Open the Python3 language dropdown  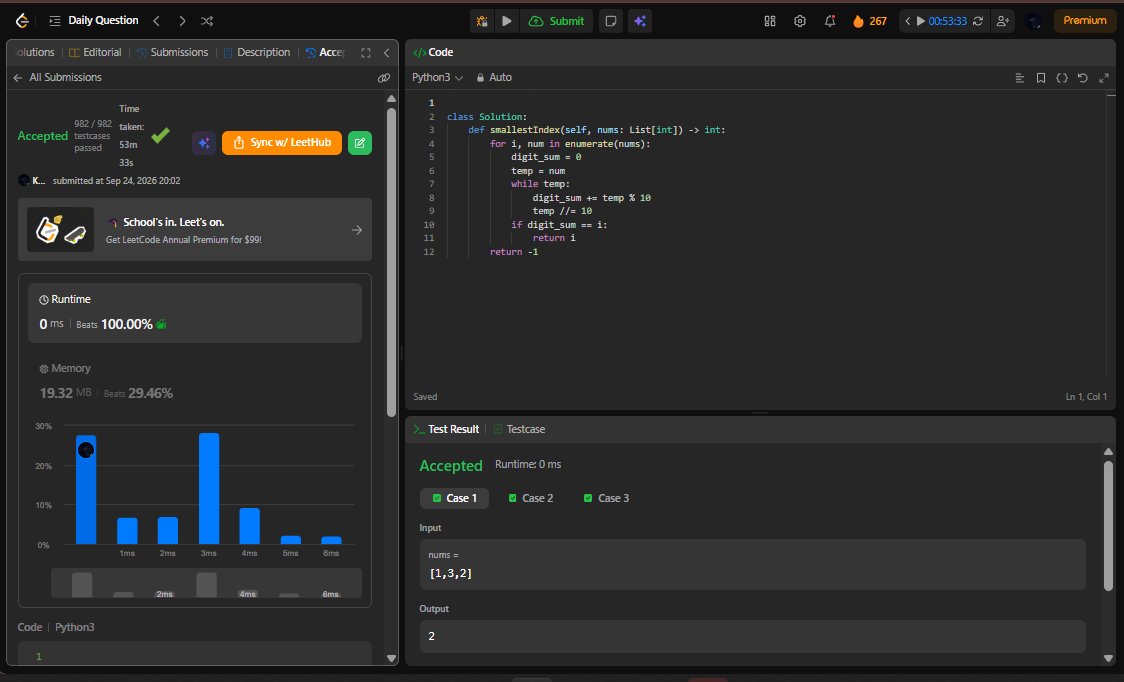tap(437, 77)
